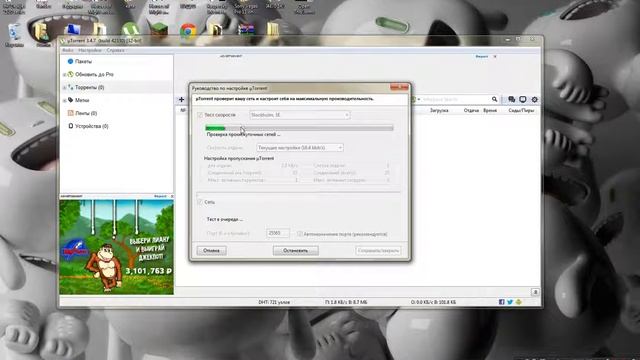Open the Recycle Bin desktop icon
Screen dimensions: 640x360
(14, 33)
